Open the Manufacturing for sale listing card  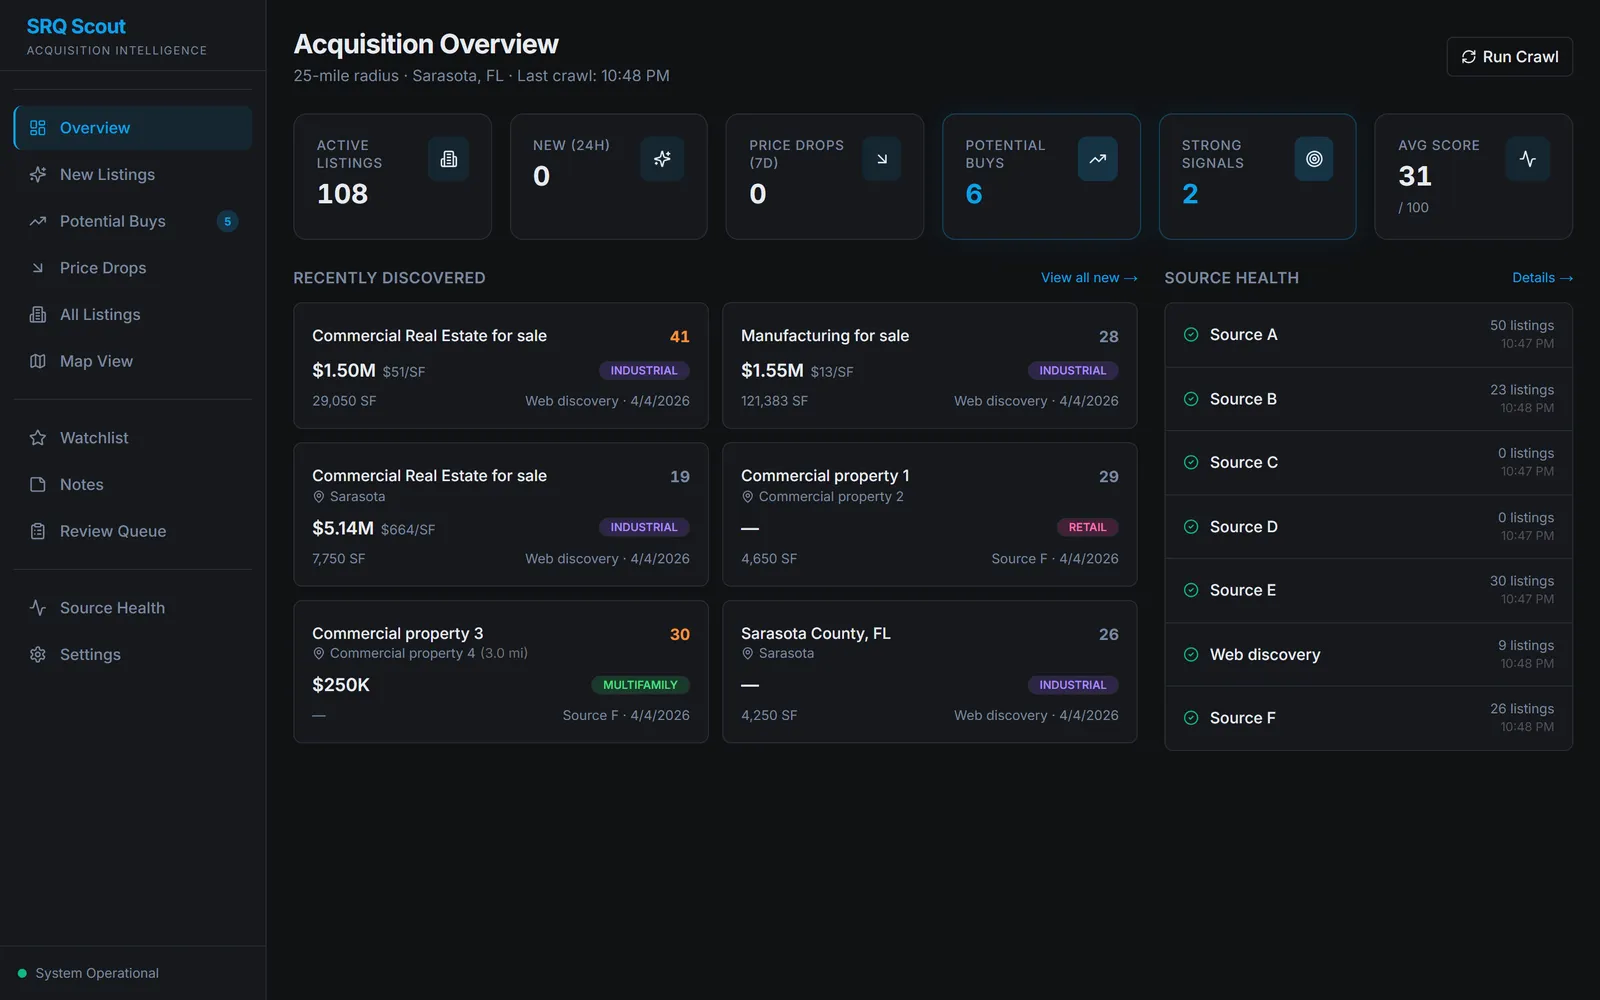pos(930,366)
